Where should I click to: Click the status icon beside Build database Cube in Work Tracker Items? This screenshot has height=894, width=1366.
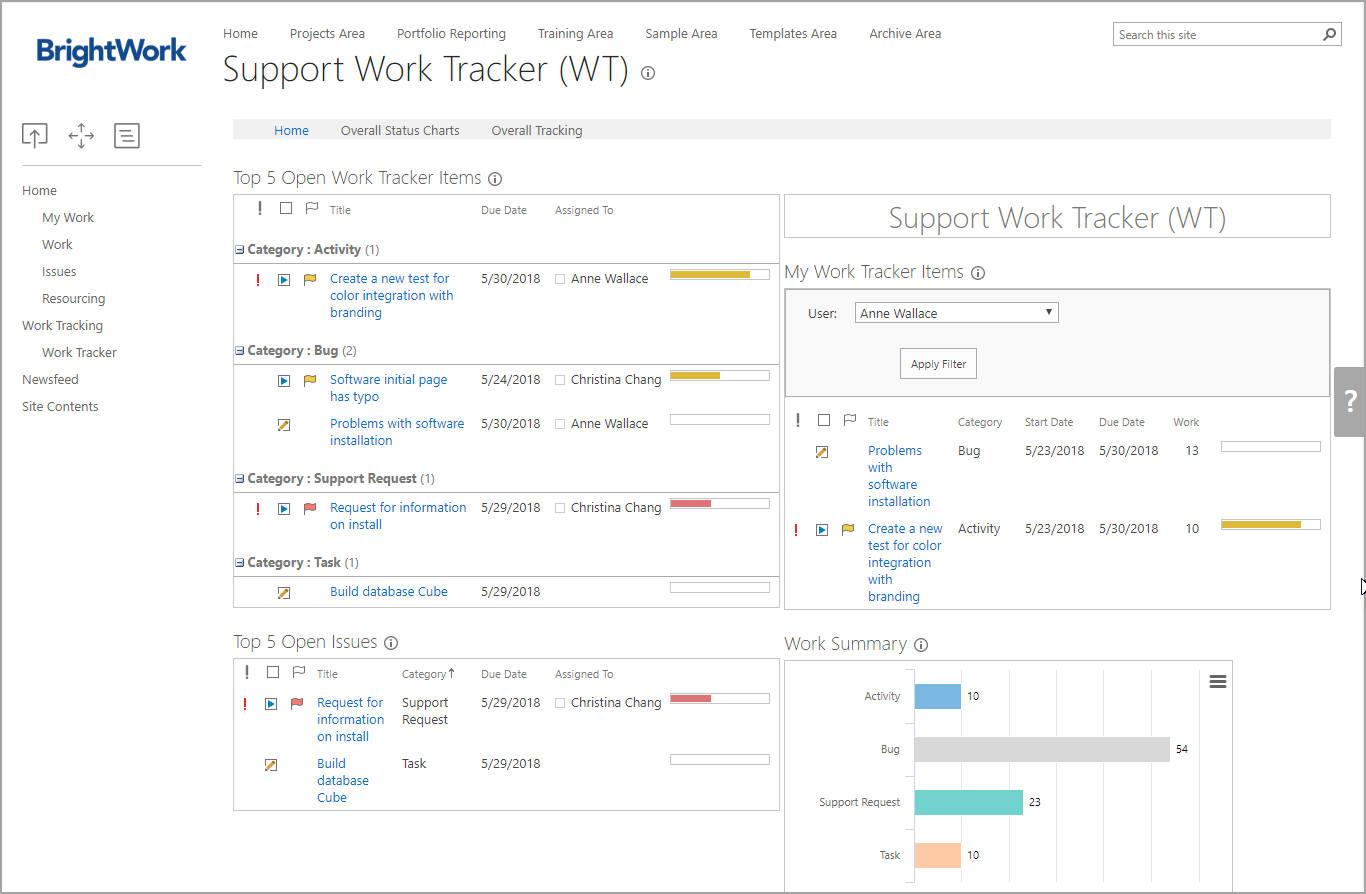click(x=284, y=593)
